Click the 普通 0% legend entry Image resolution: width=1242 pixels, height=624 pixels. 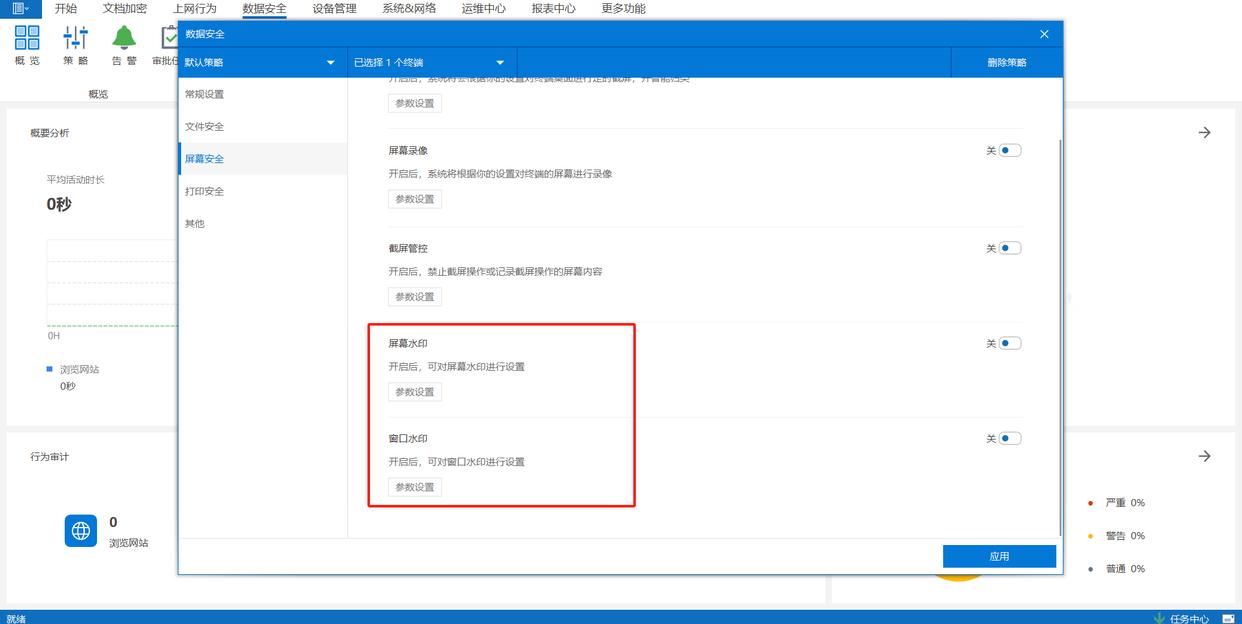pos(1117,569)
